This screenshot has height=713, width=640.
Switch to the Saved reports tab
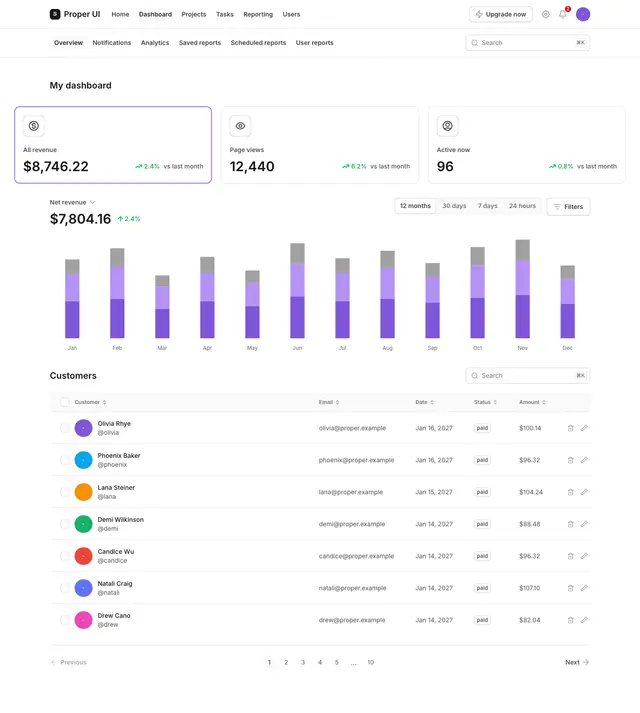[200, 43]
